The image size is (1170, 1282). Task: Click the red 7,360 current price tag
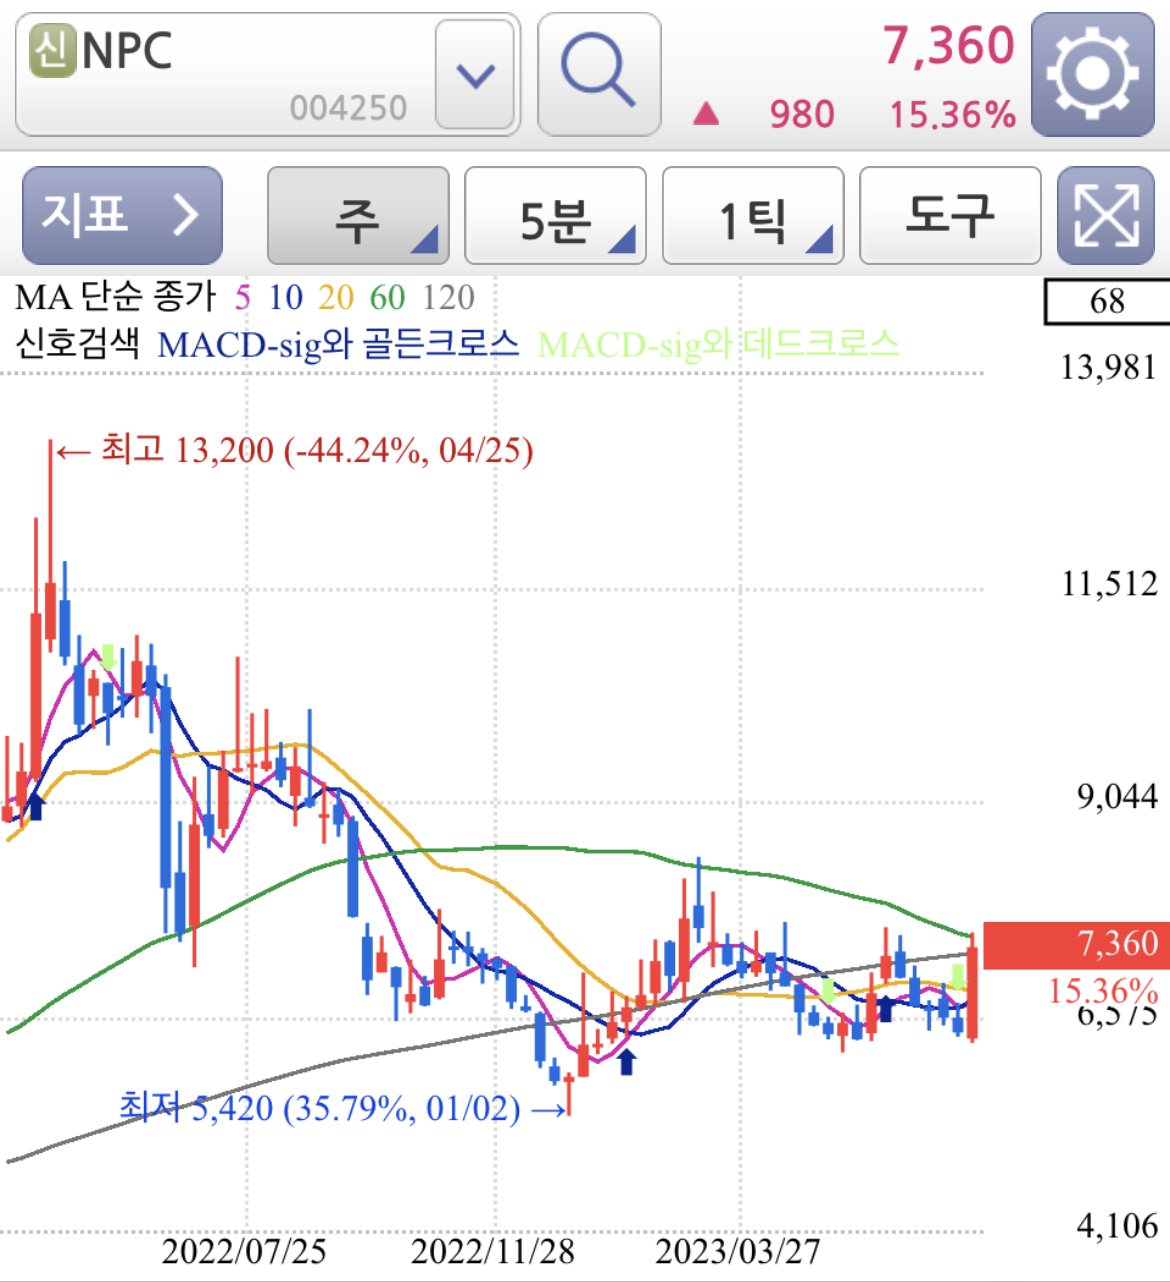[x=1077, y=944]
